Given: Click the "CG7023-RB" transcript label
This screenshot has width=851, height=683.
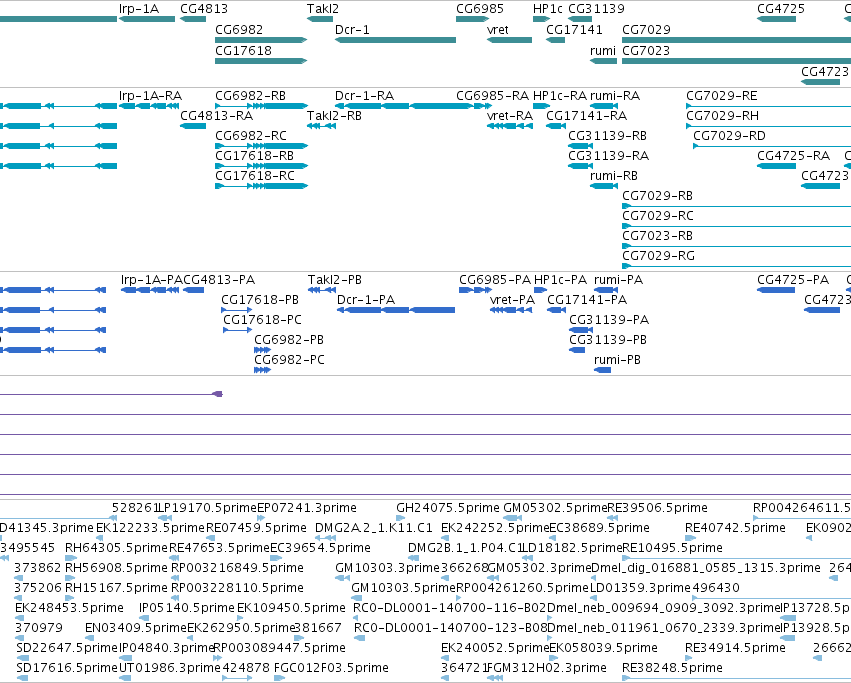Looking at the screenshot, I should (657, 236).
